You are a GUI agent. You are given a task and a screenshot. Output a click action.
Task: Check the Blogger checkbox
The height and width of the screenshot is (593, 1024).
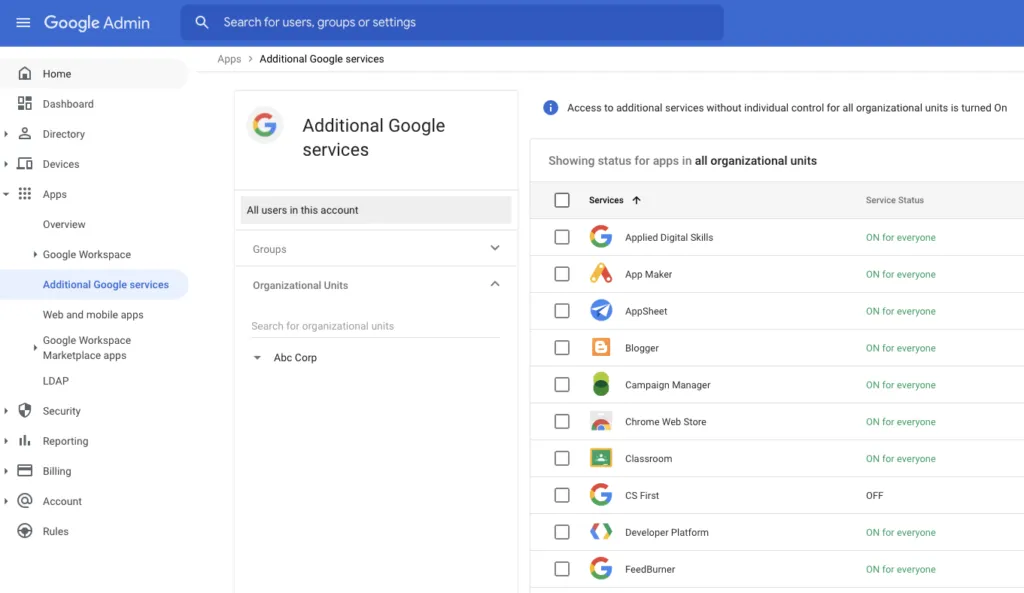(562, 347)
